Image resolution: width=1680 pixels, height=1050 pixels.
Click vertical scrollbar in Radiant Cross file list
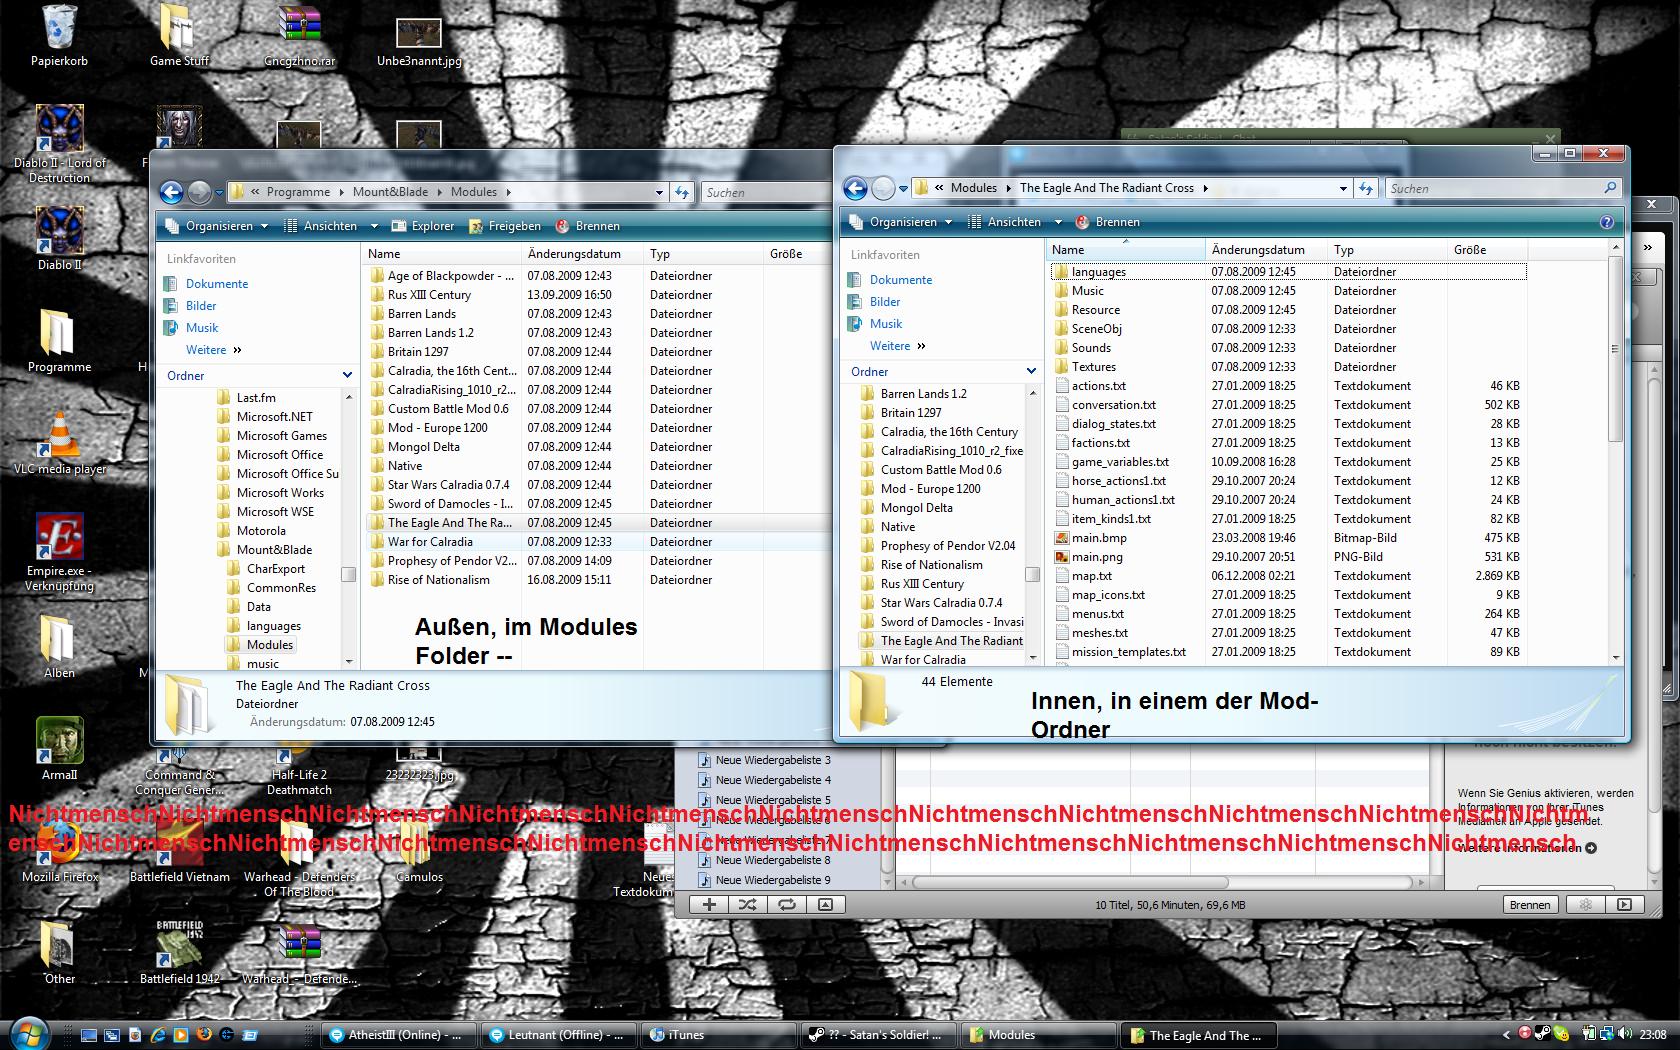1615,348
